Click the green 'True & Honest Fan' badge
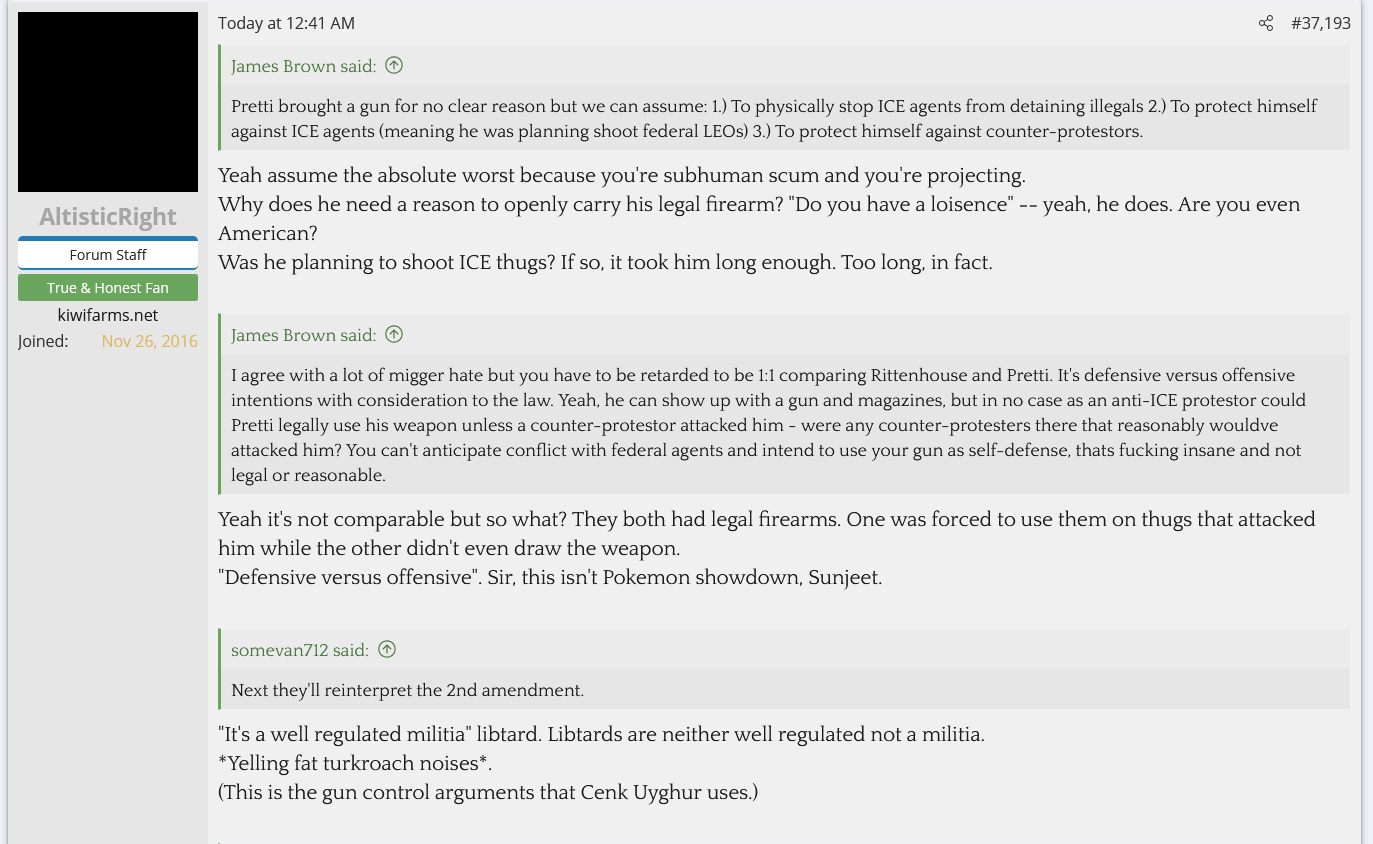Image resolution: width=1373 pixels, height=844 pixels. point(108,288)
